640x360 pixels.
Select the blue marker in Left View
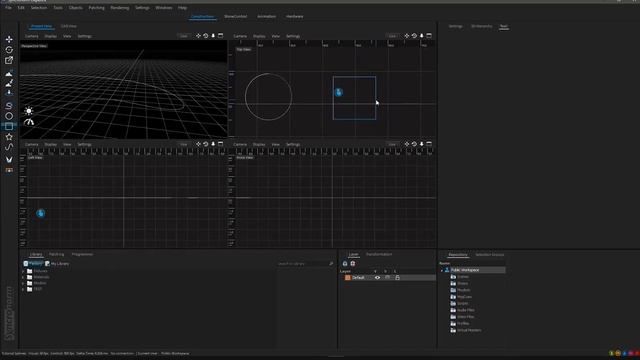point(40,213)
